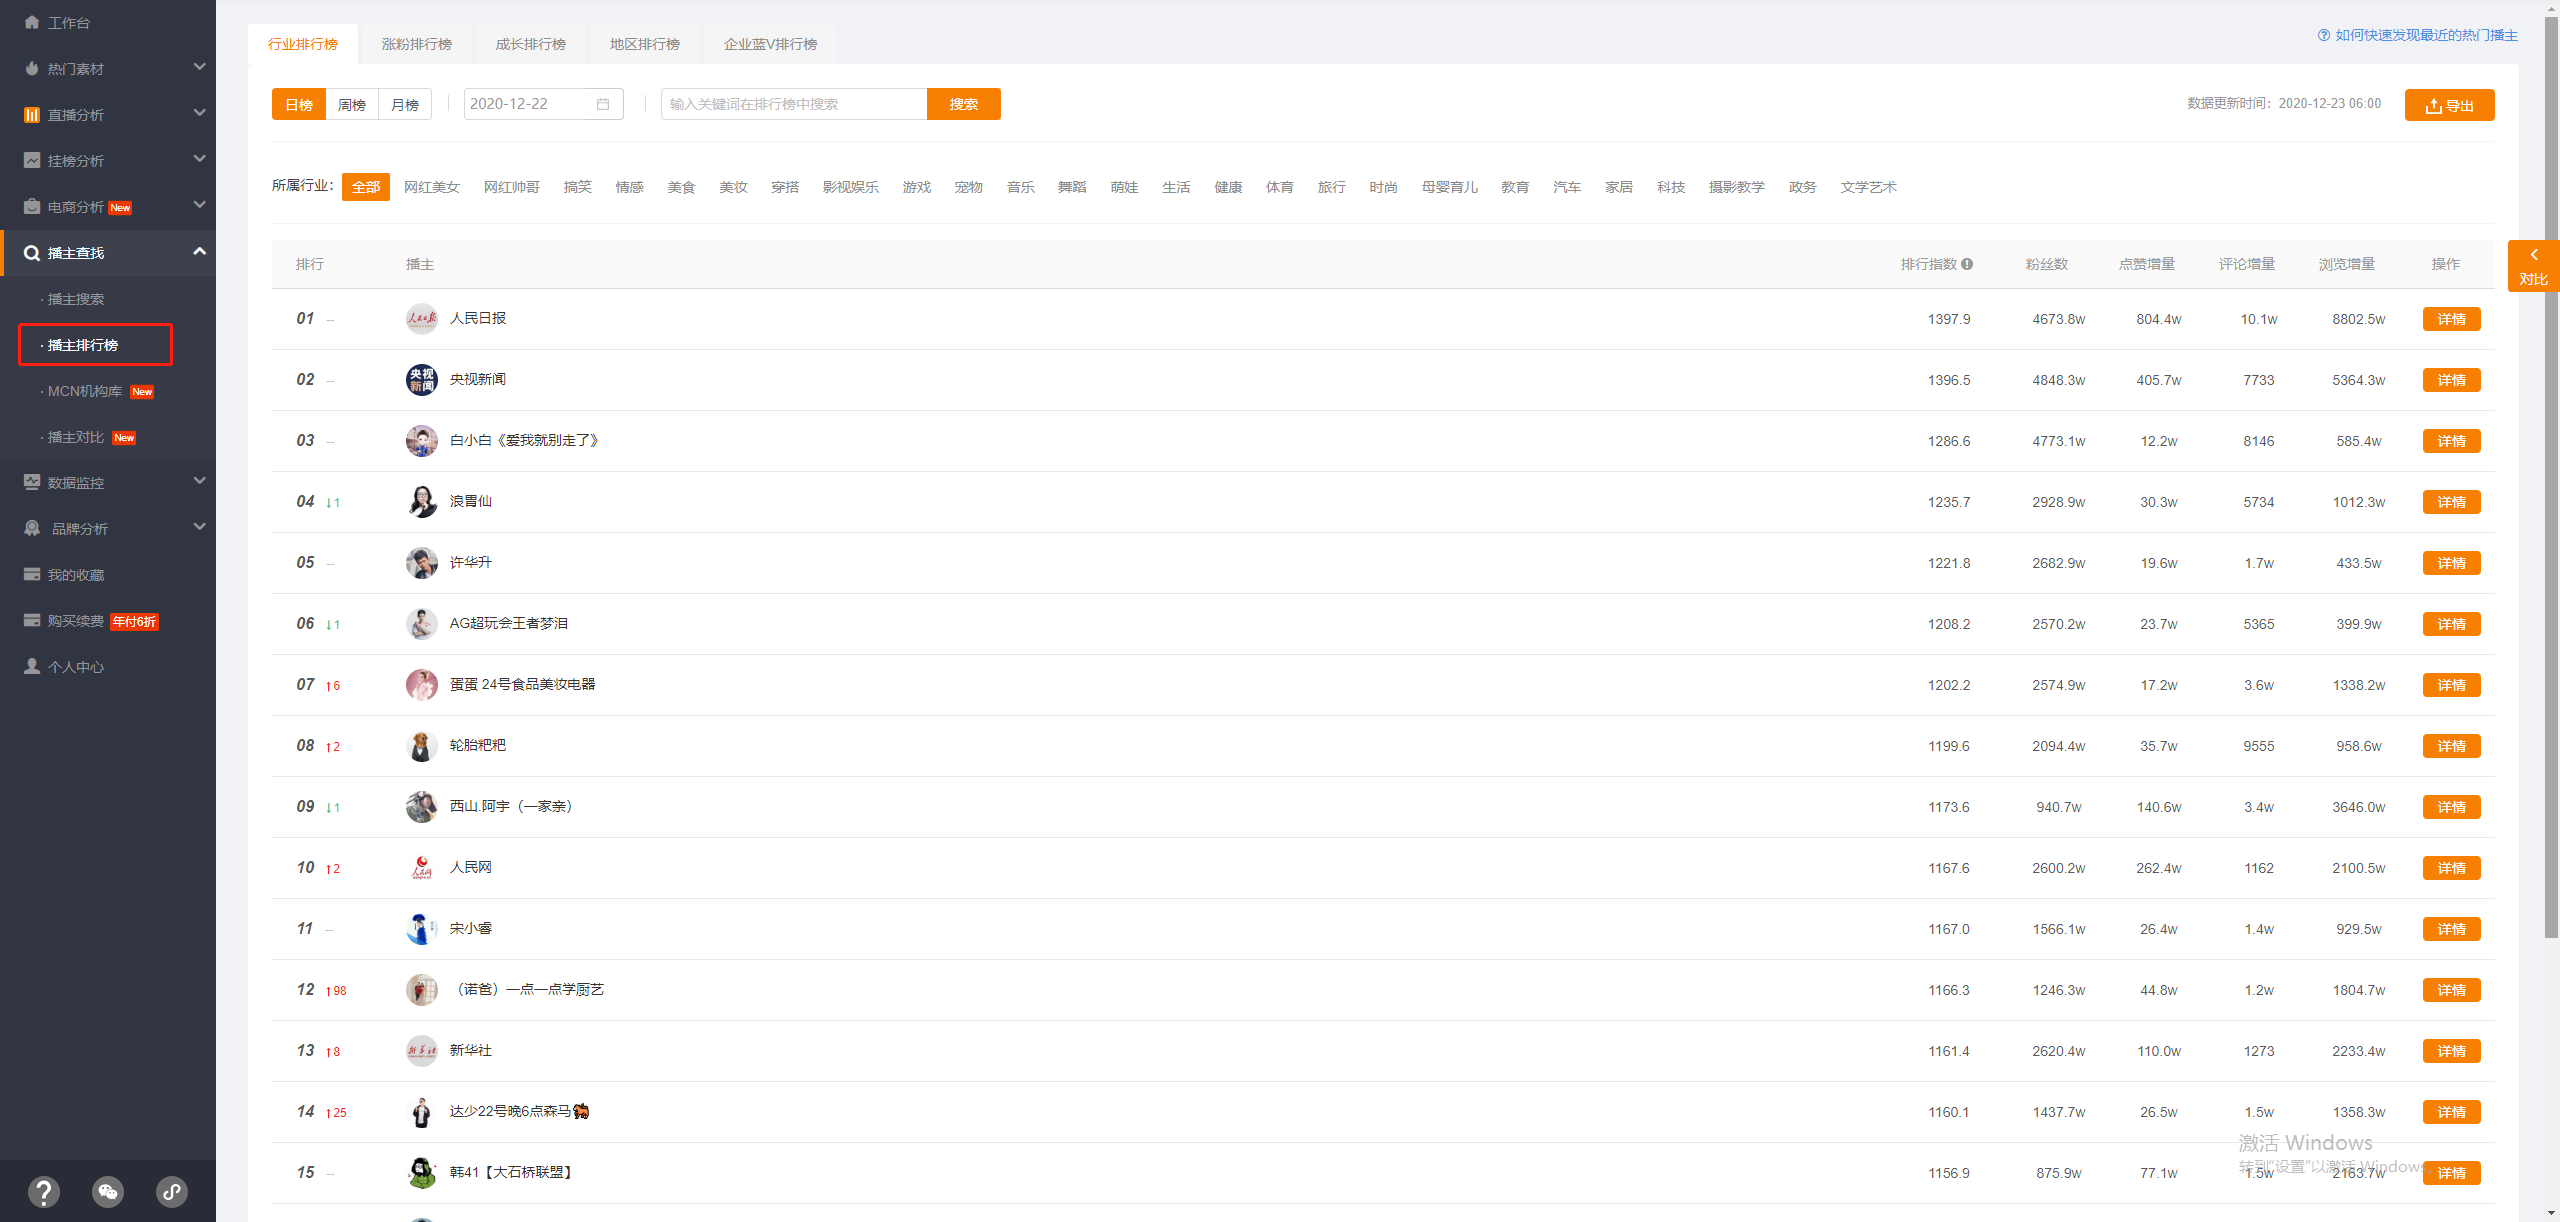Screen dimensions: 2560x1222
Task: Select the 日榜 toggle
Action: pyautogui.click(x=299, y=104)
